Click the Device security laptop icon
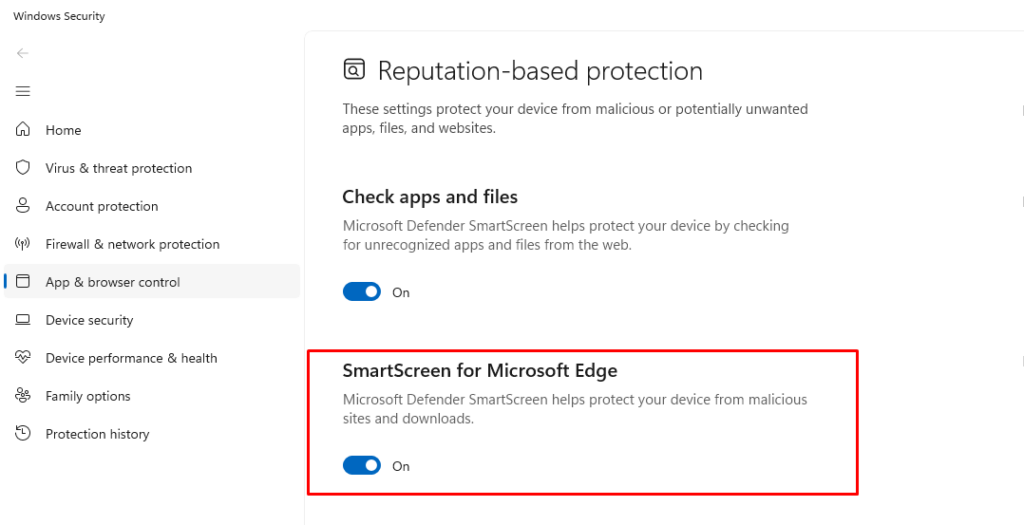The image size is (1024, 525). click(x=23, y=320)
